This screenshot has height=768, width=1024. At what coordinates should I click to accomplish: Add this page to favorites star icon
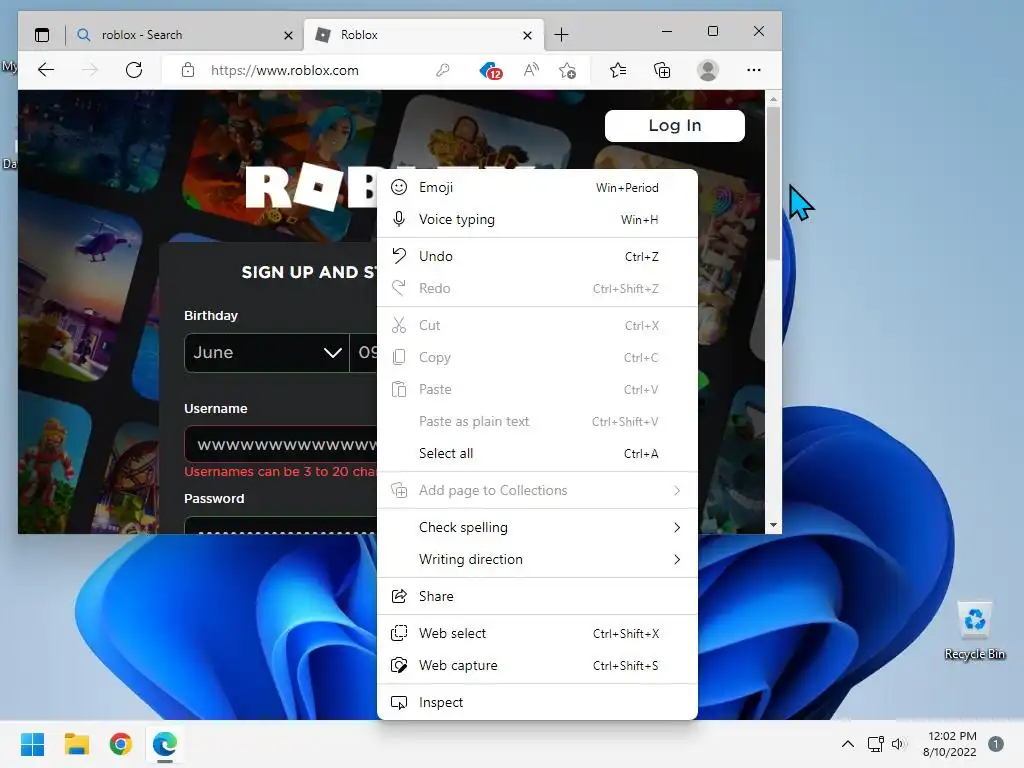[568, 70]
